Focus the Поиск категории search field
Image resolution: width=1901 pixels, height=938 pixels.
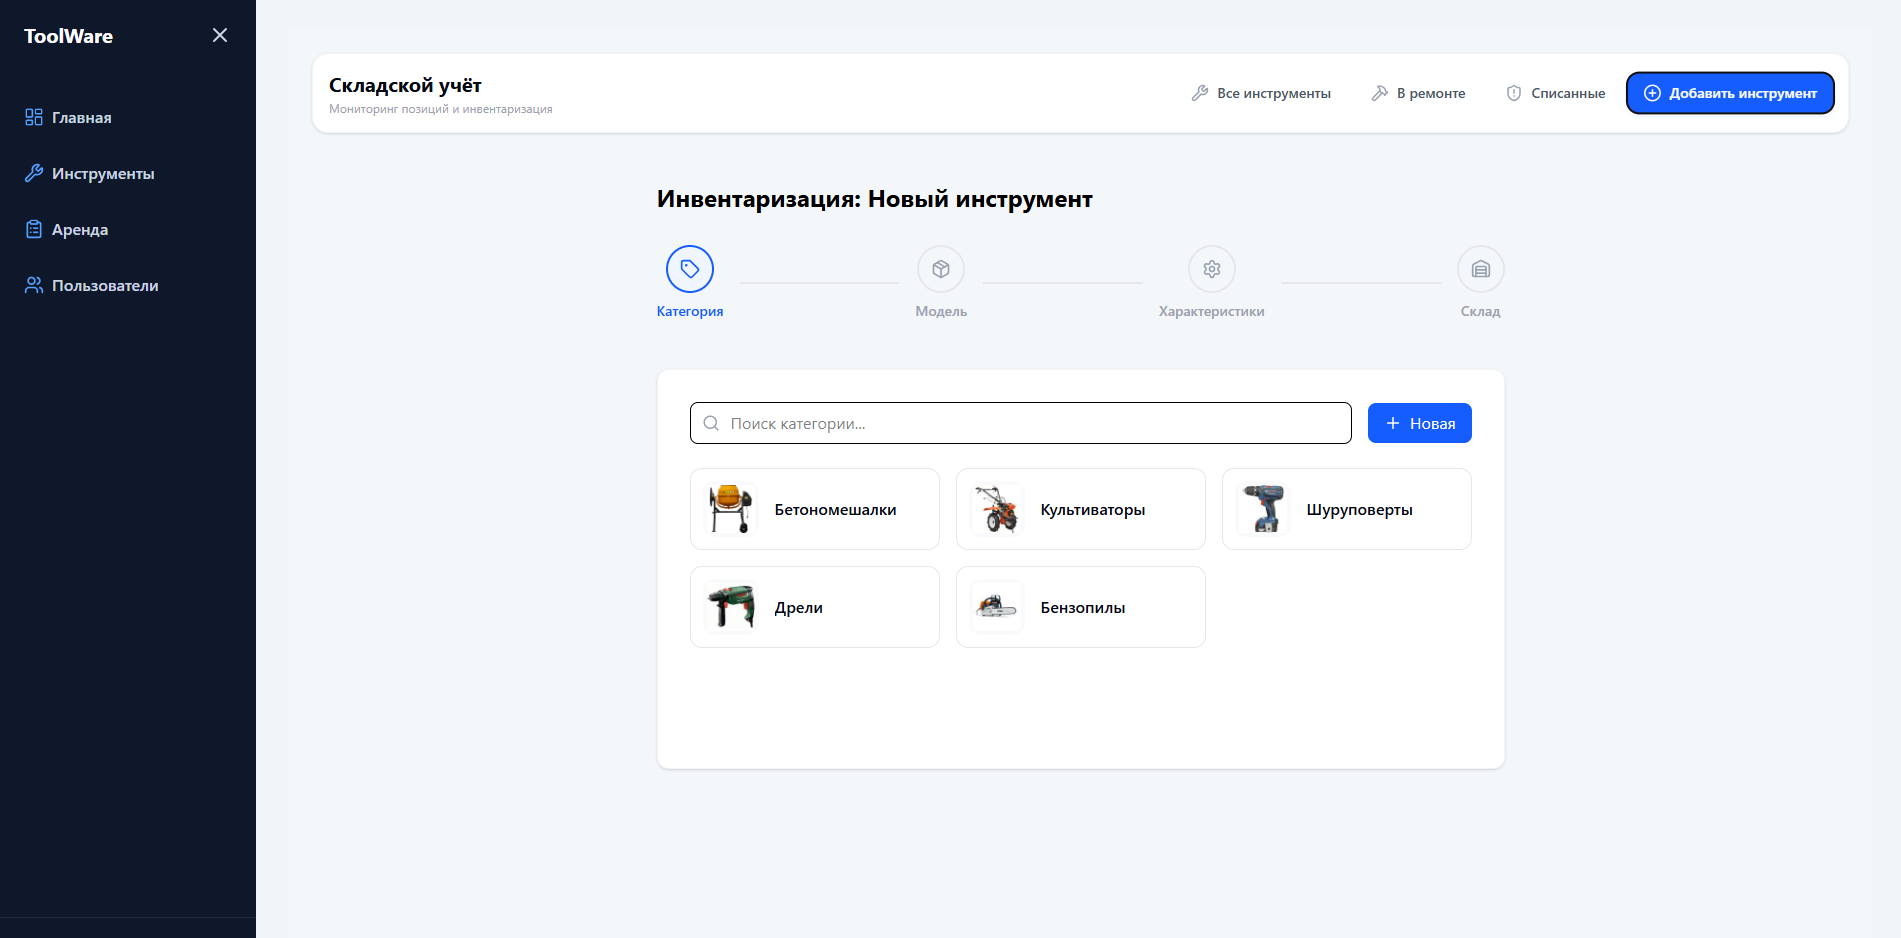(x=1021, y=423)
